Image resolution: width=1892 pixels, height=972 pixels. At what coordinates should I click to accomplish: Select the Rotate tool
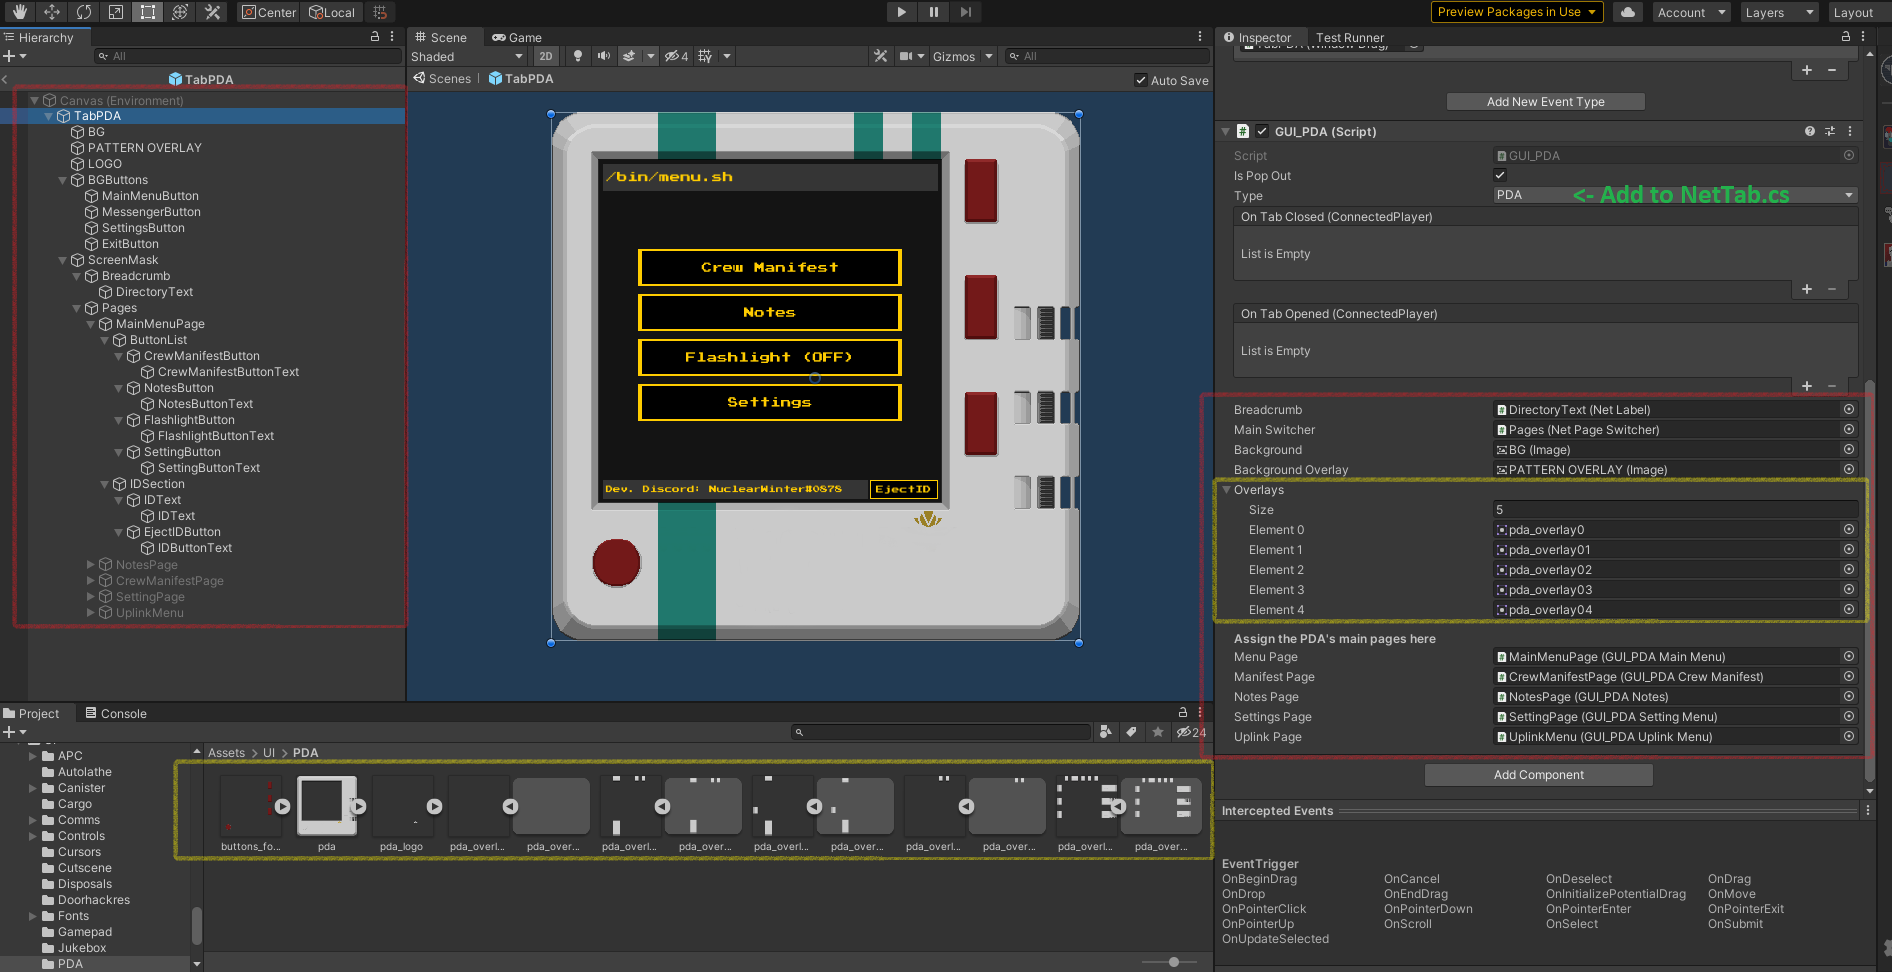pyautogui.click(x=84, y=12)
